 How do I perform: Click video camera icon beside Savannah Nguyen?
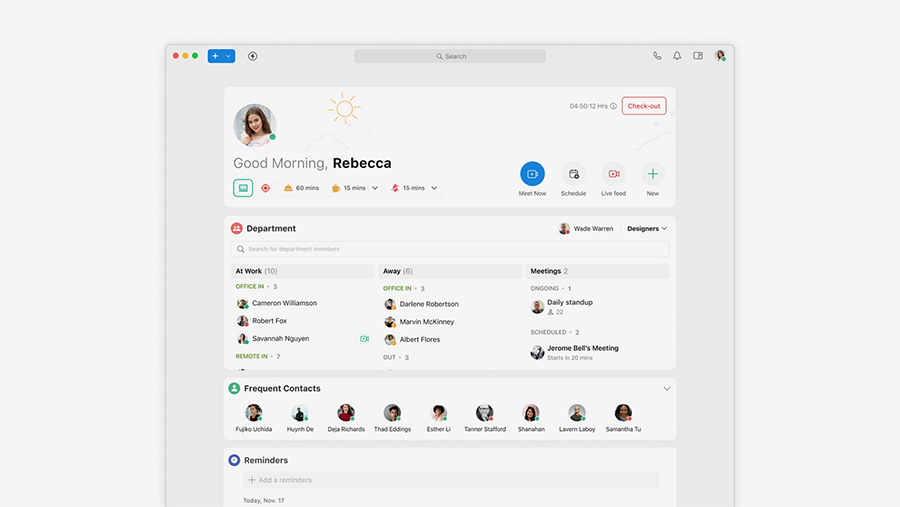[364, 339]
